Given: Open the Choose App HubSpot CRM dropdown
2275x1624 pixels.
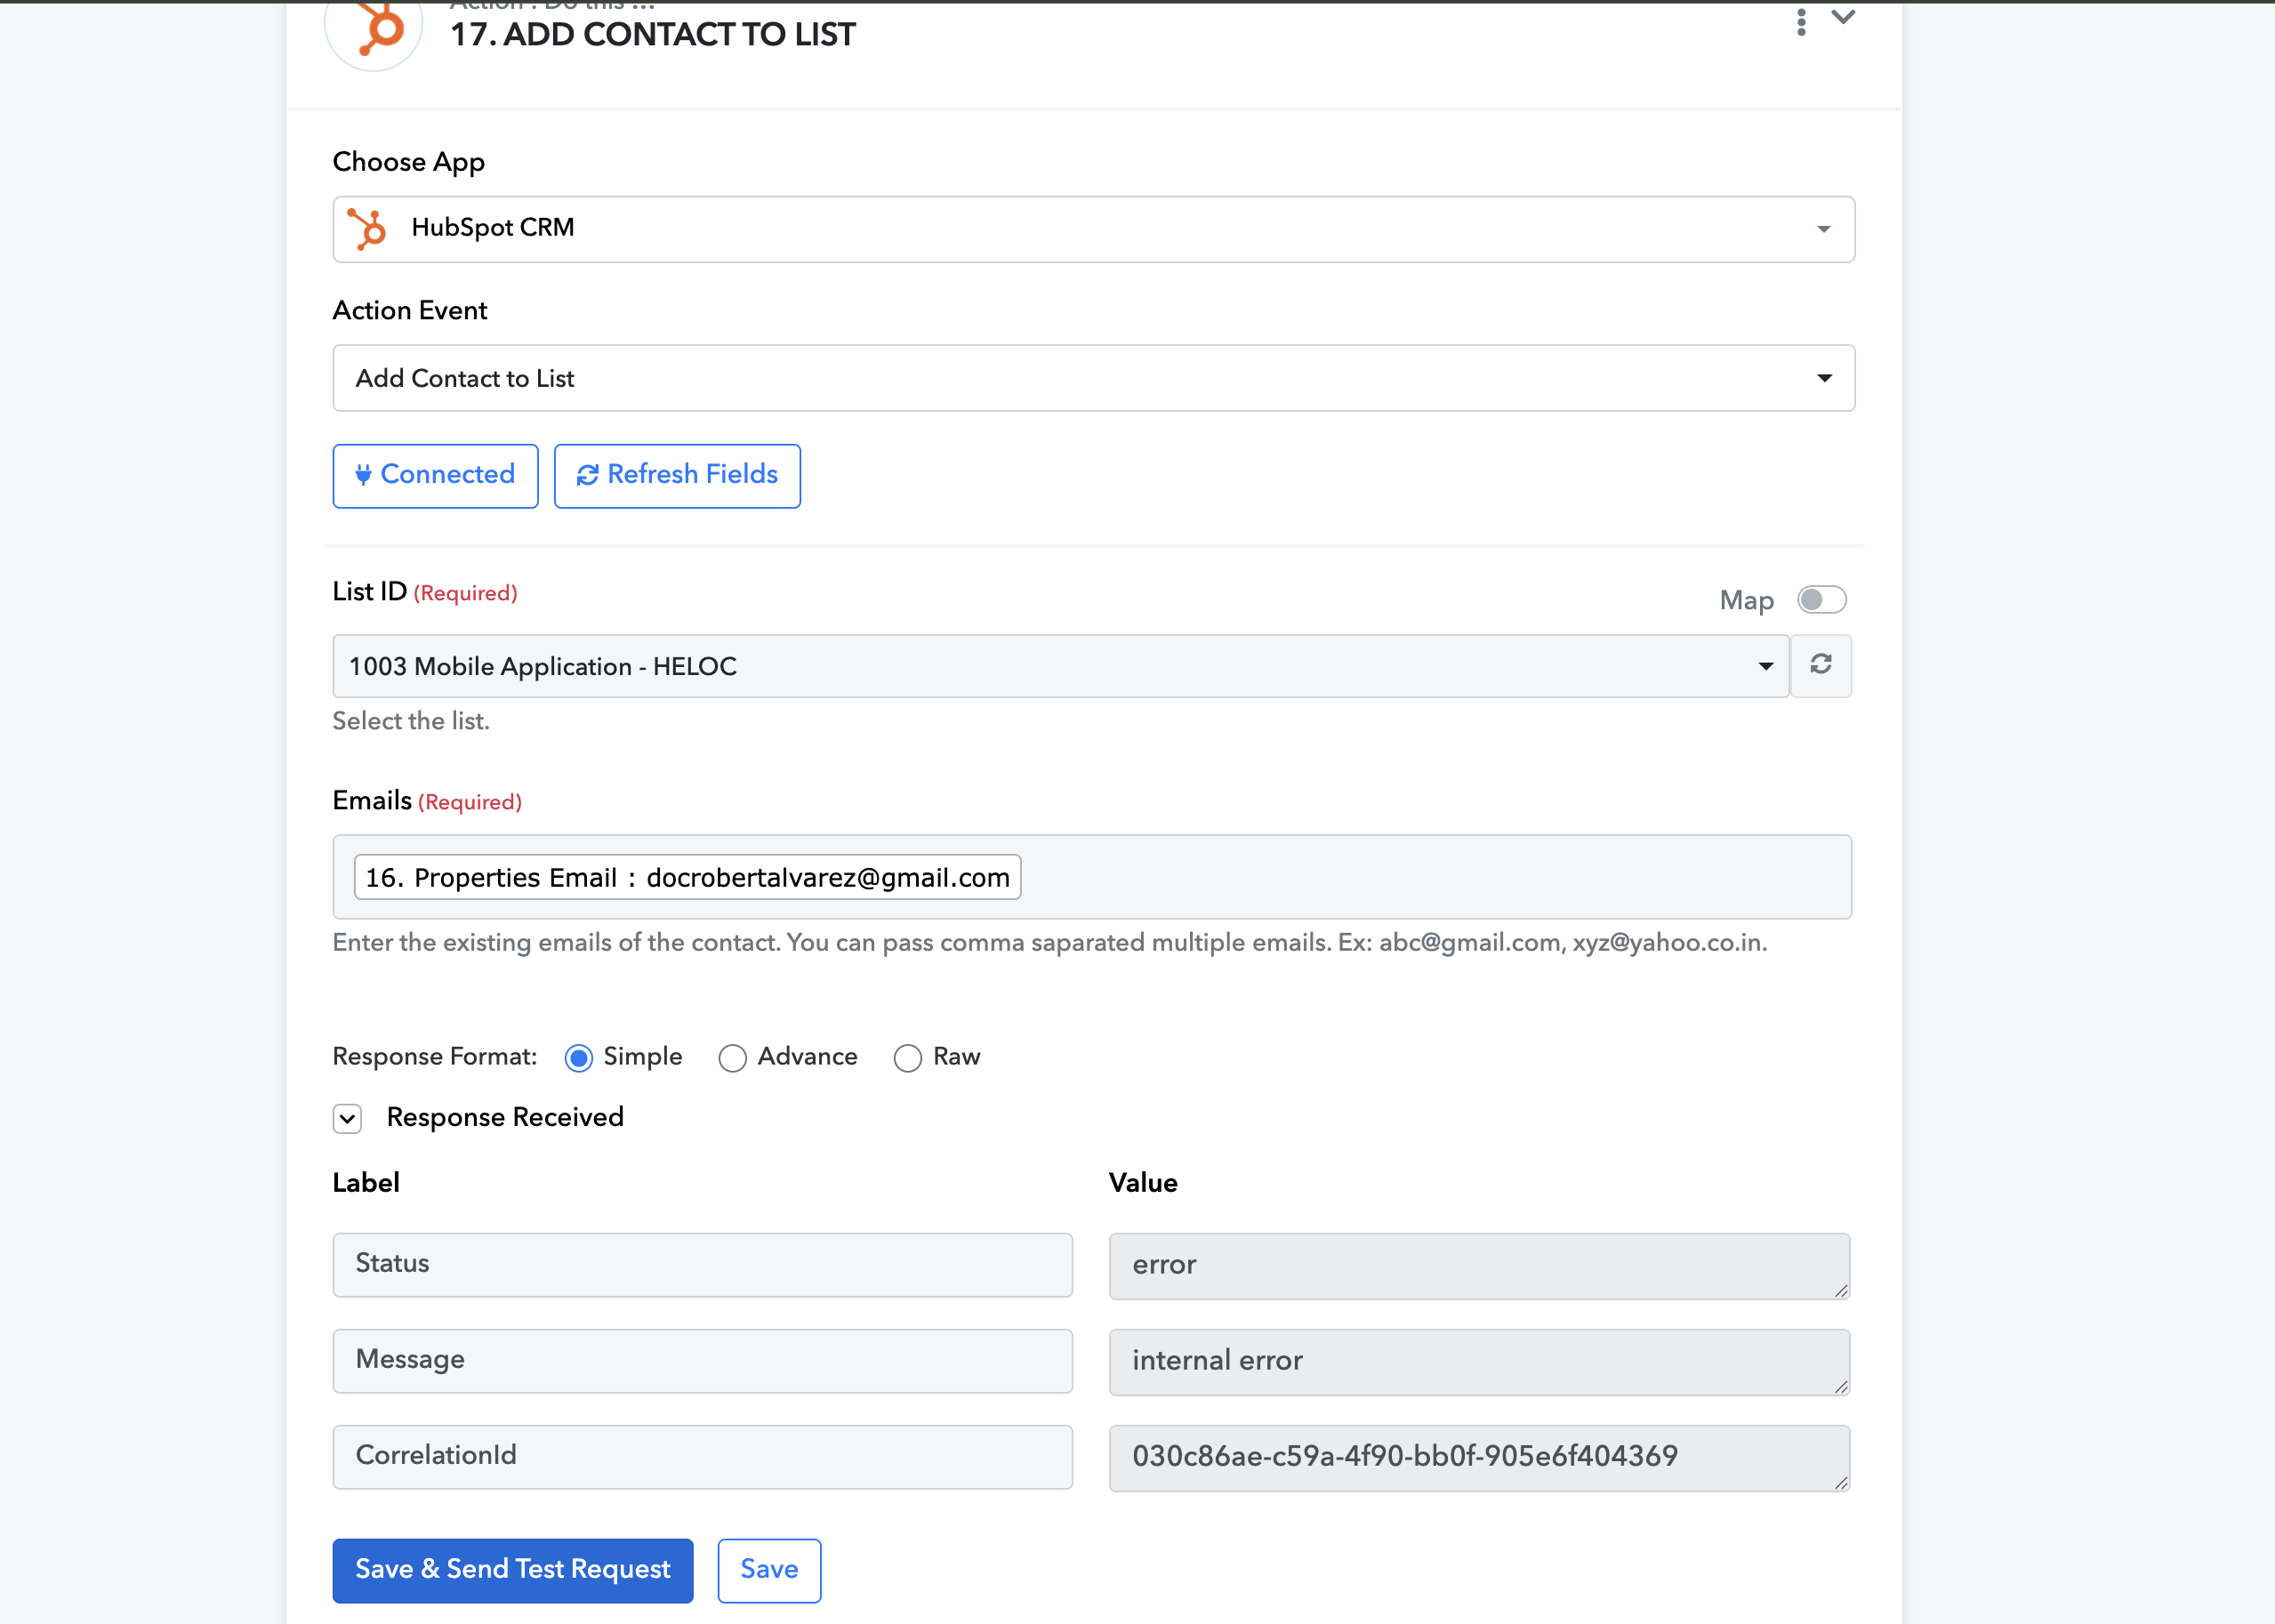Looking at the screenshot, I should click(x=1093, y=229).
